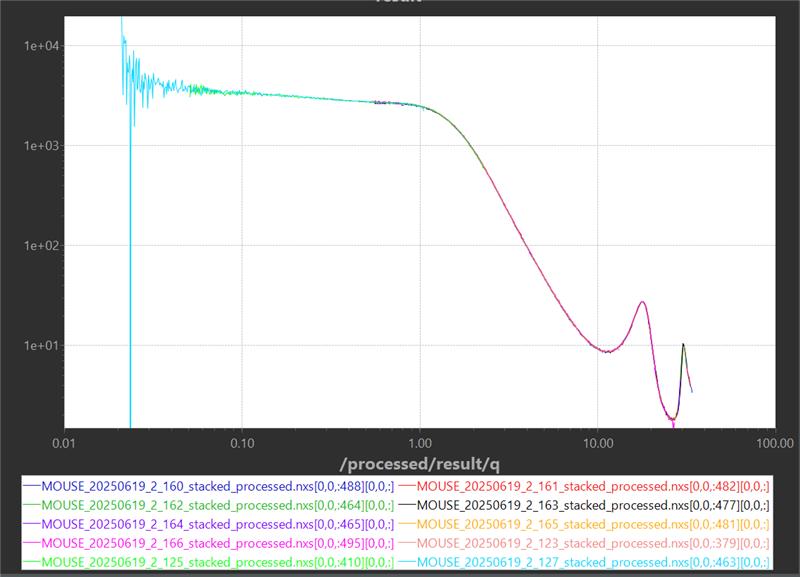The image size is (800, 577).
Task: Click the /processed/result/q x-axis title
Action: pos(416,463)
